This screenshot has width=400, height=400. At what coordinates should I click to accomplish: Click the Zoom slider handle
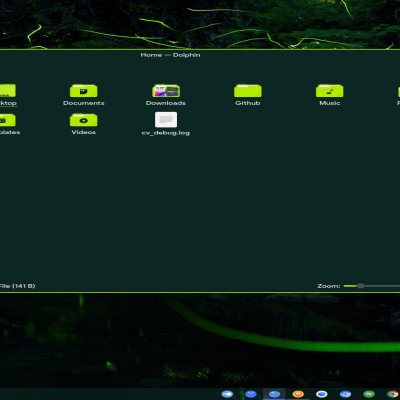pyautogui.click(x=360, y=286)
